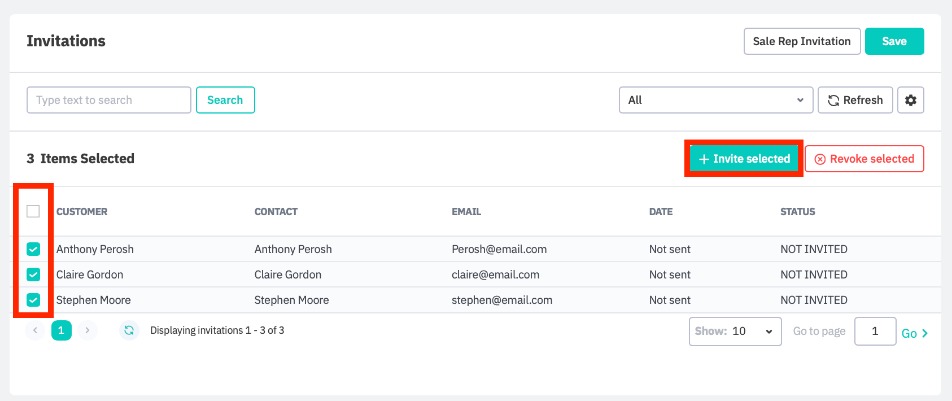Sort by the Status column header
Screen dimensions: 952x401
click(797, 212)
